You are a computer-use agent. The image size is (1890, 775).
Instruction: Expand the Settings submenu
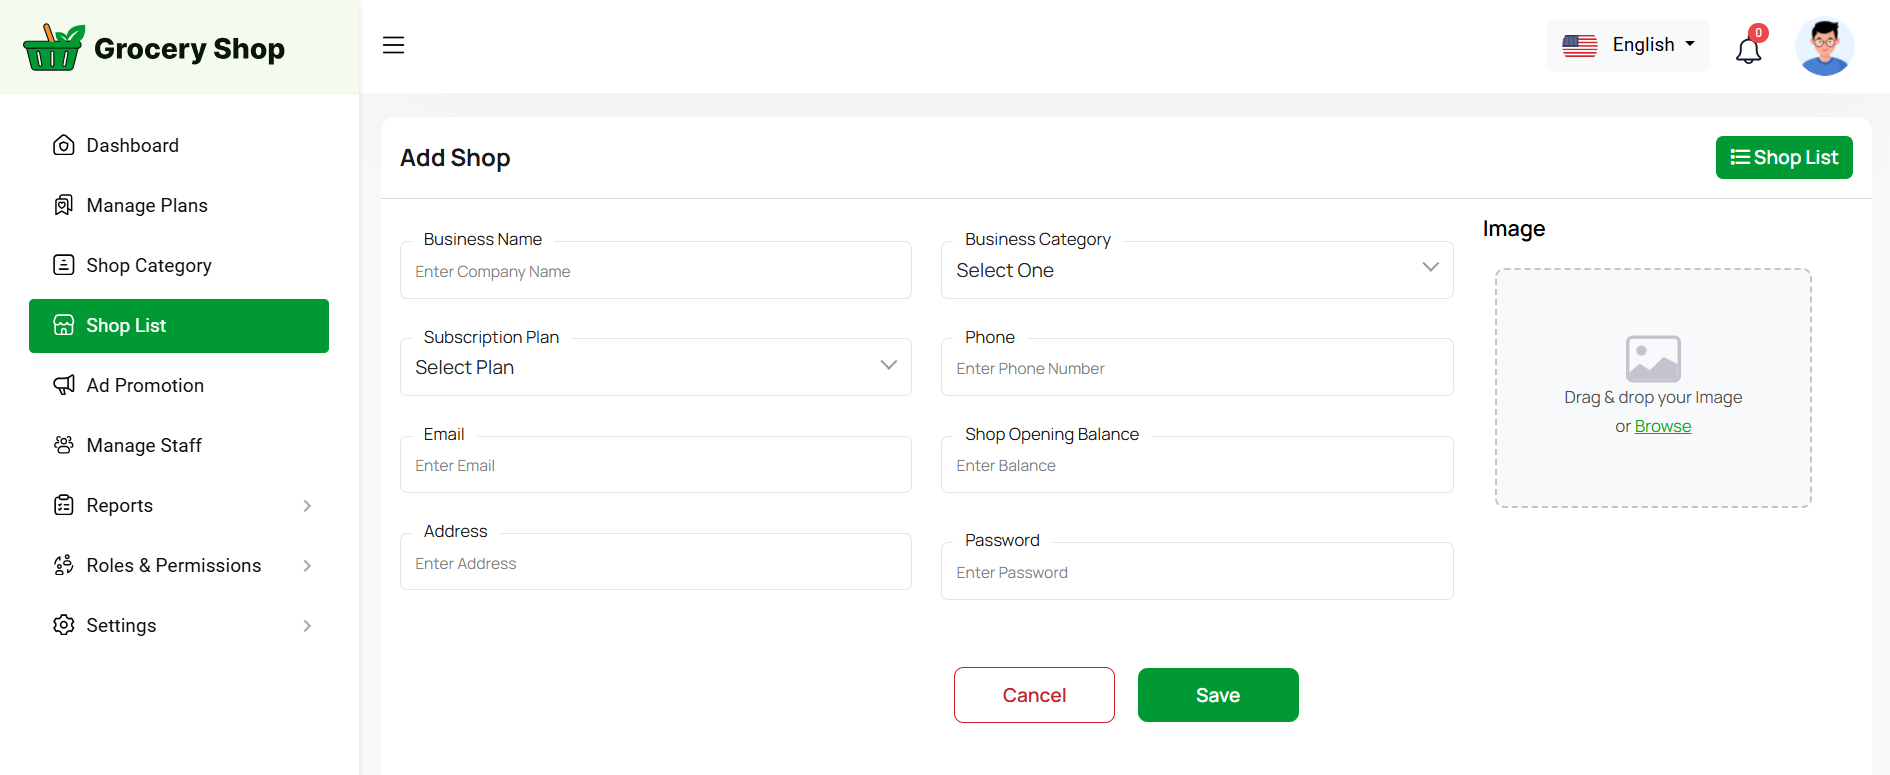[307, 626]
